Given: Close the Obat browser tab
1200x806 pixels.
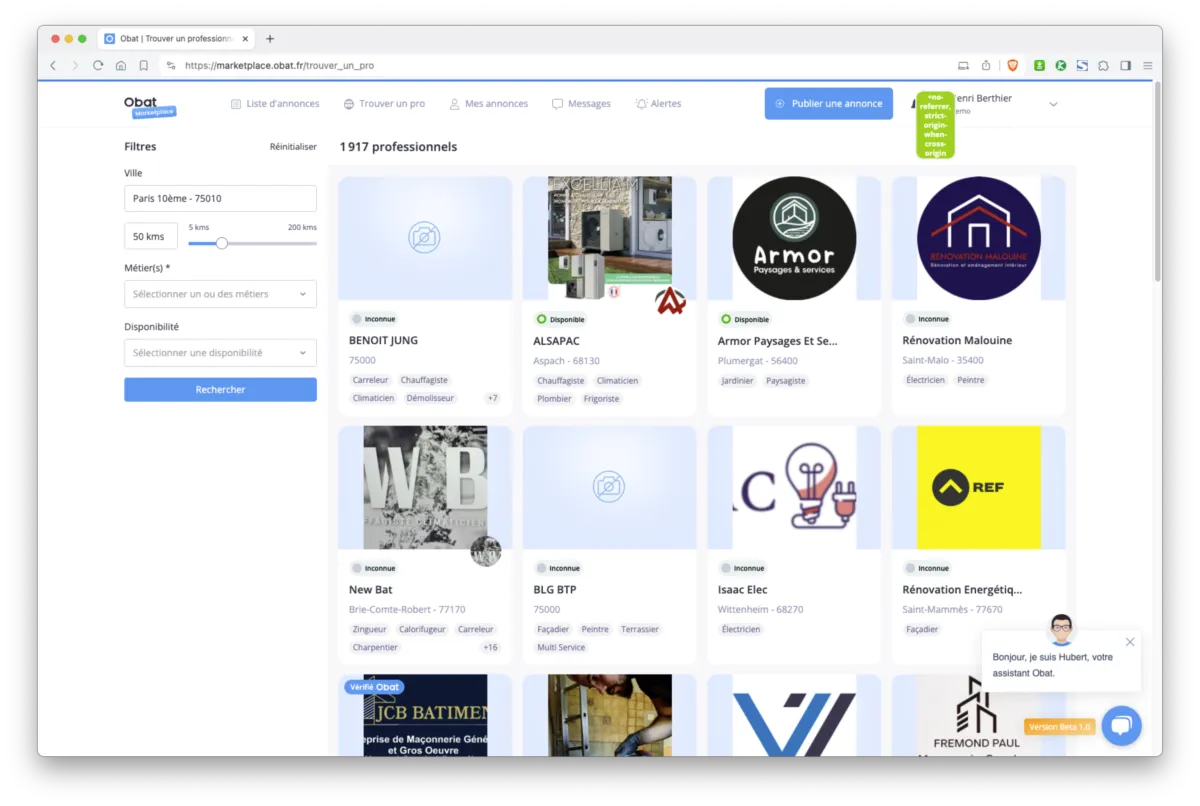Looking at the screenshot, I should 246,39.
